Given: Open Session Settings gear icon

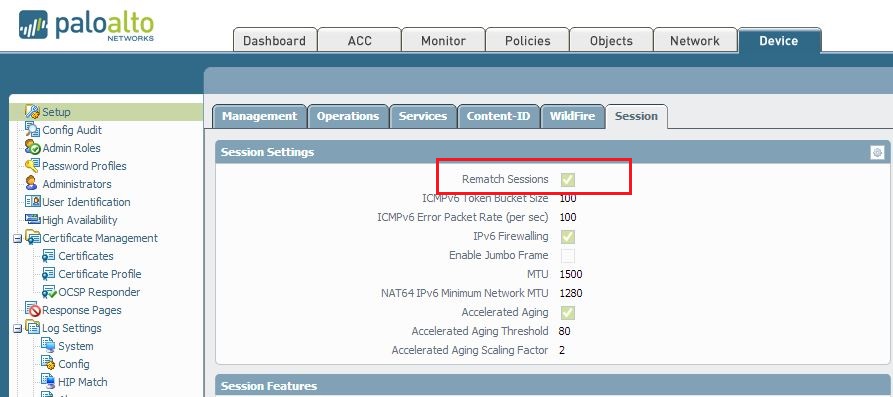Looking at the screenshot, I should tap(878, 153).
